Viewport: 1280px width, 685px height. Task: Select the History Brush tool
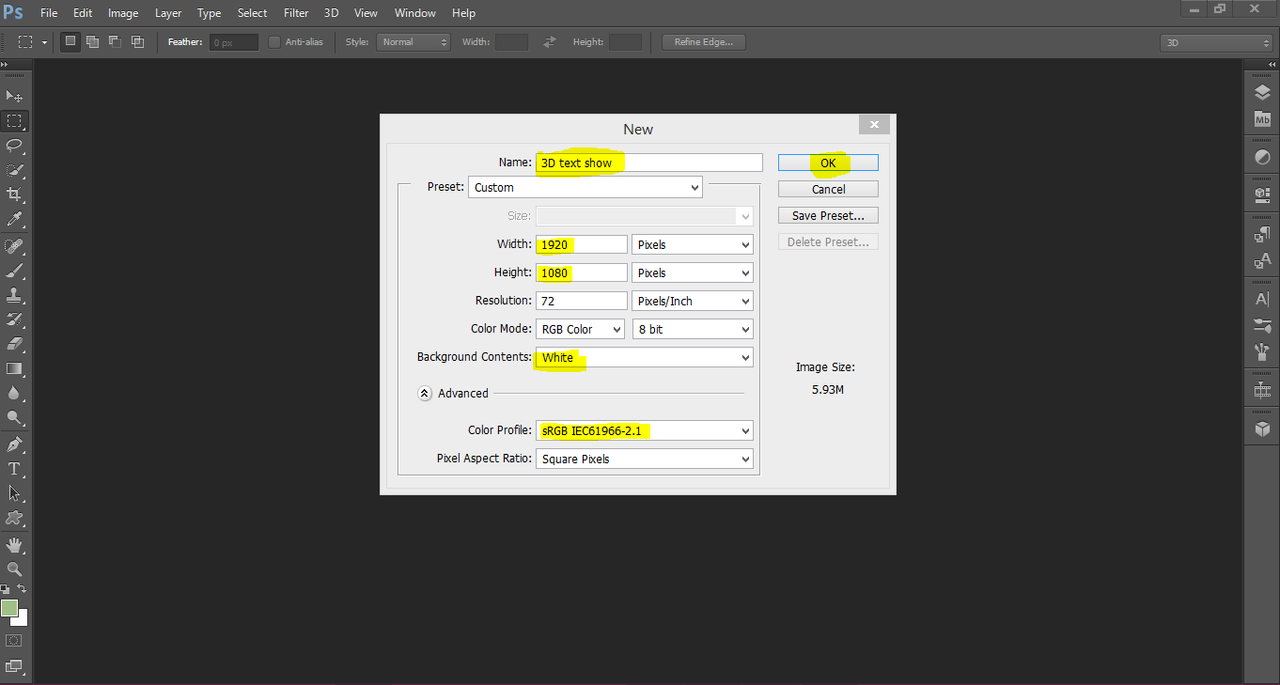point(14,320)
